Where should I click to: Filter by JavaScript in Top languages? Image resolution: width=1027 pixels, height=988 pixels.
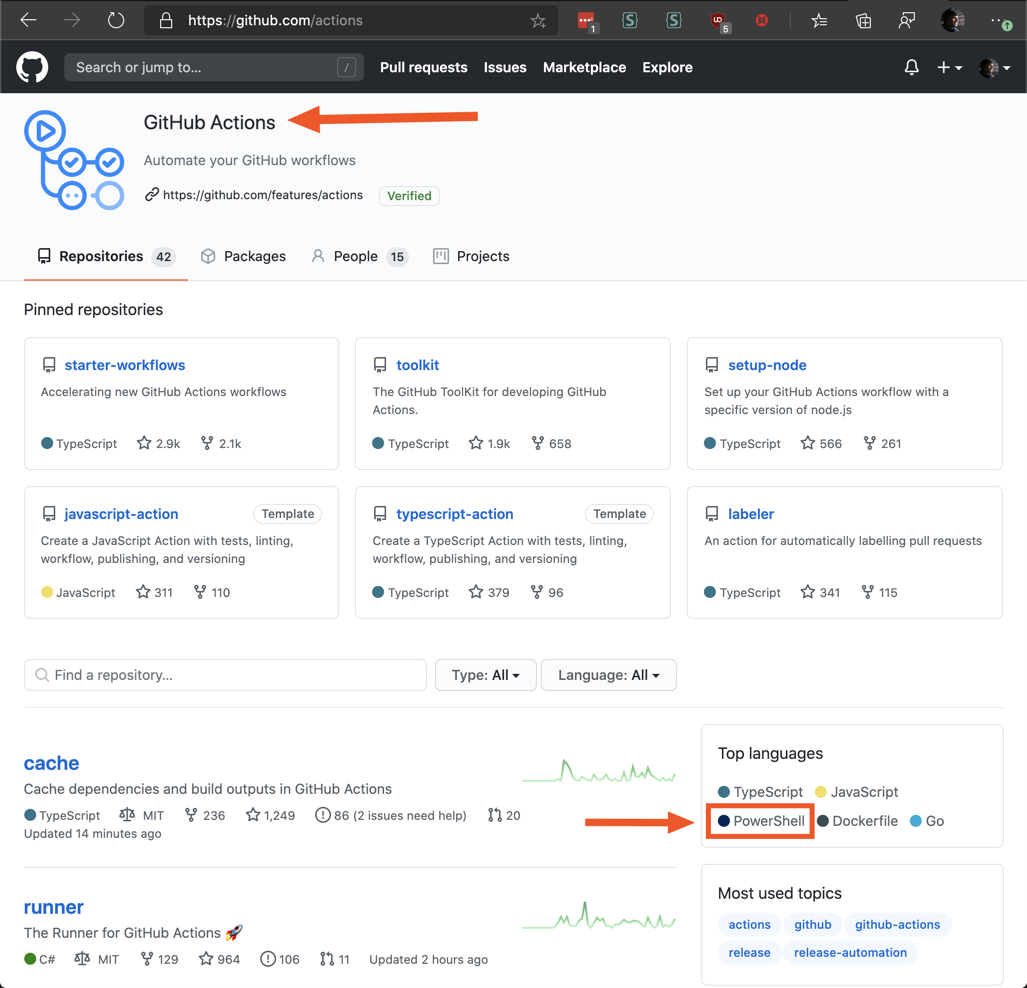point(857,791)
